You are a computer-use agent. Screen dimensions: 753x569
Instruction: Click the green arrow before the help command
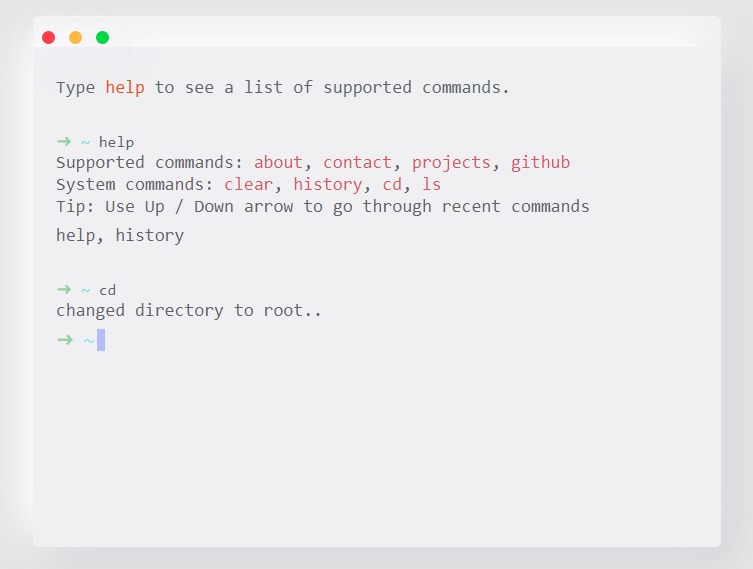point(64,142)
